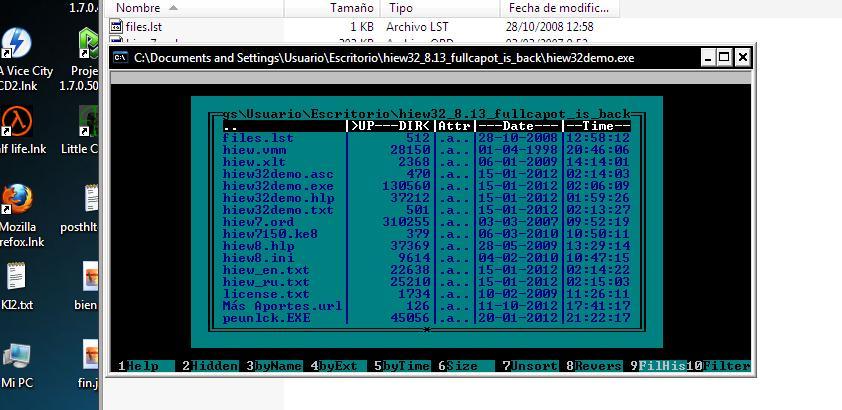Select hiew.xlt in the Hiew file list

click(427, 162)
